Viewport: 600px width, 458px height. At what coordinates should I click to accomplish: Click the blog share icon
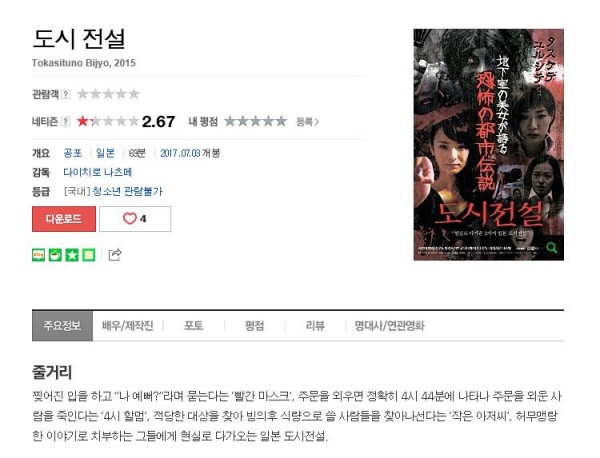tap(38, 255)
